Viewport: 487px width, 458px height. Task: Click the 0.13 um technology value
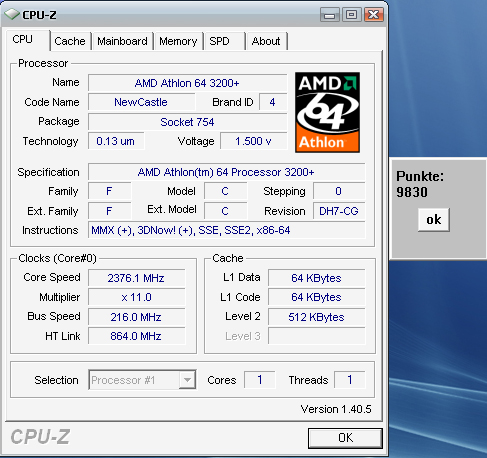click(x=116, y=141)
